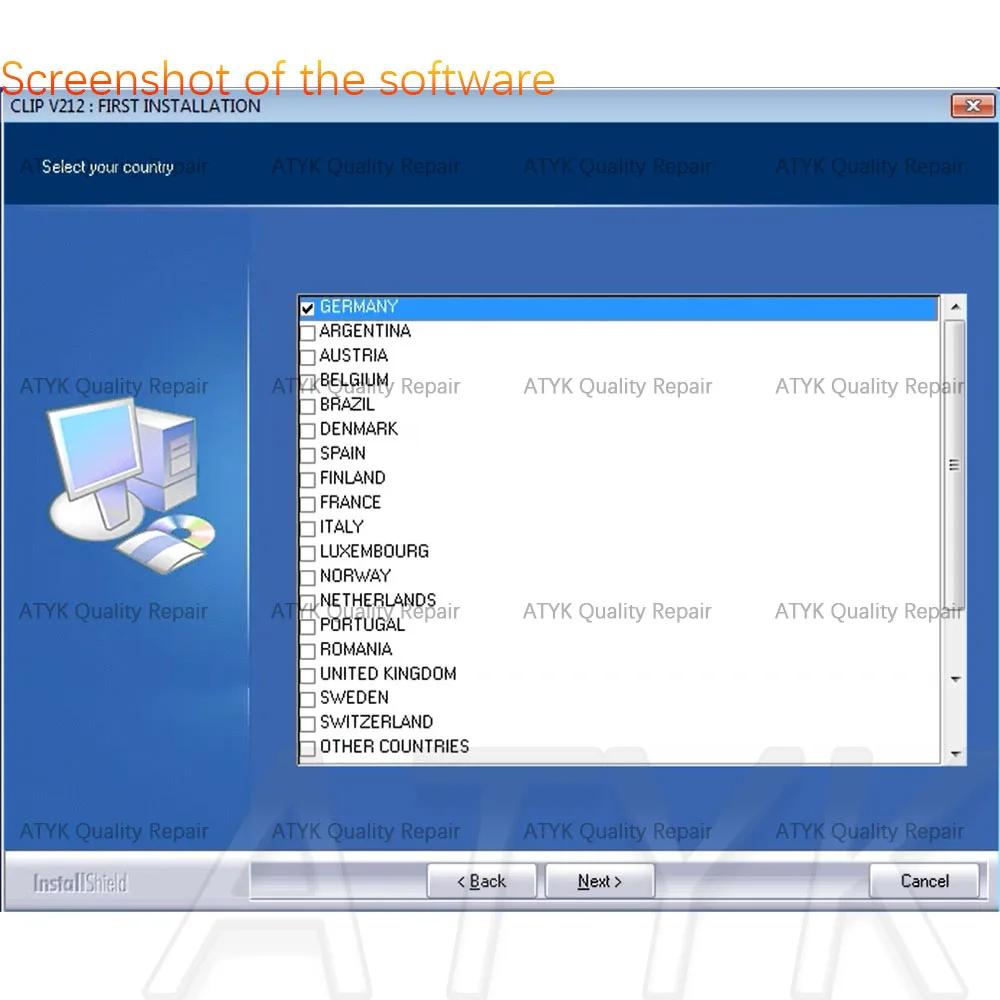Close the CLIP V212 installer window
This screenshot has height=1000, width=1000.
(x=973, y=106)
